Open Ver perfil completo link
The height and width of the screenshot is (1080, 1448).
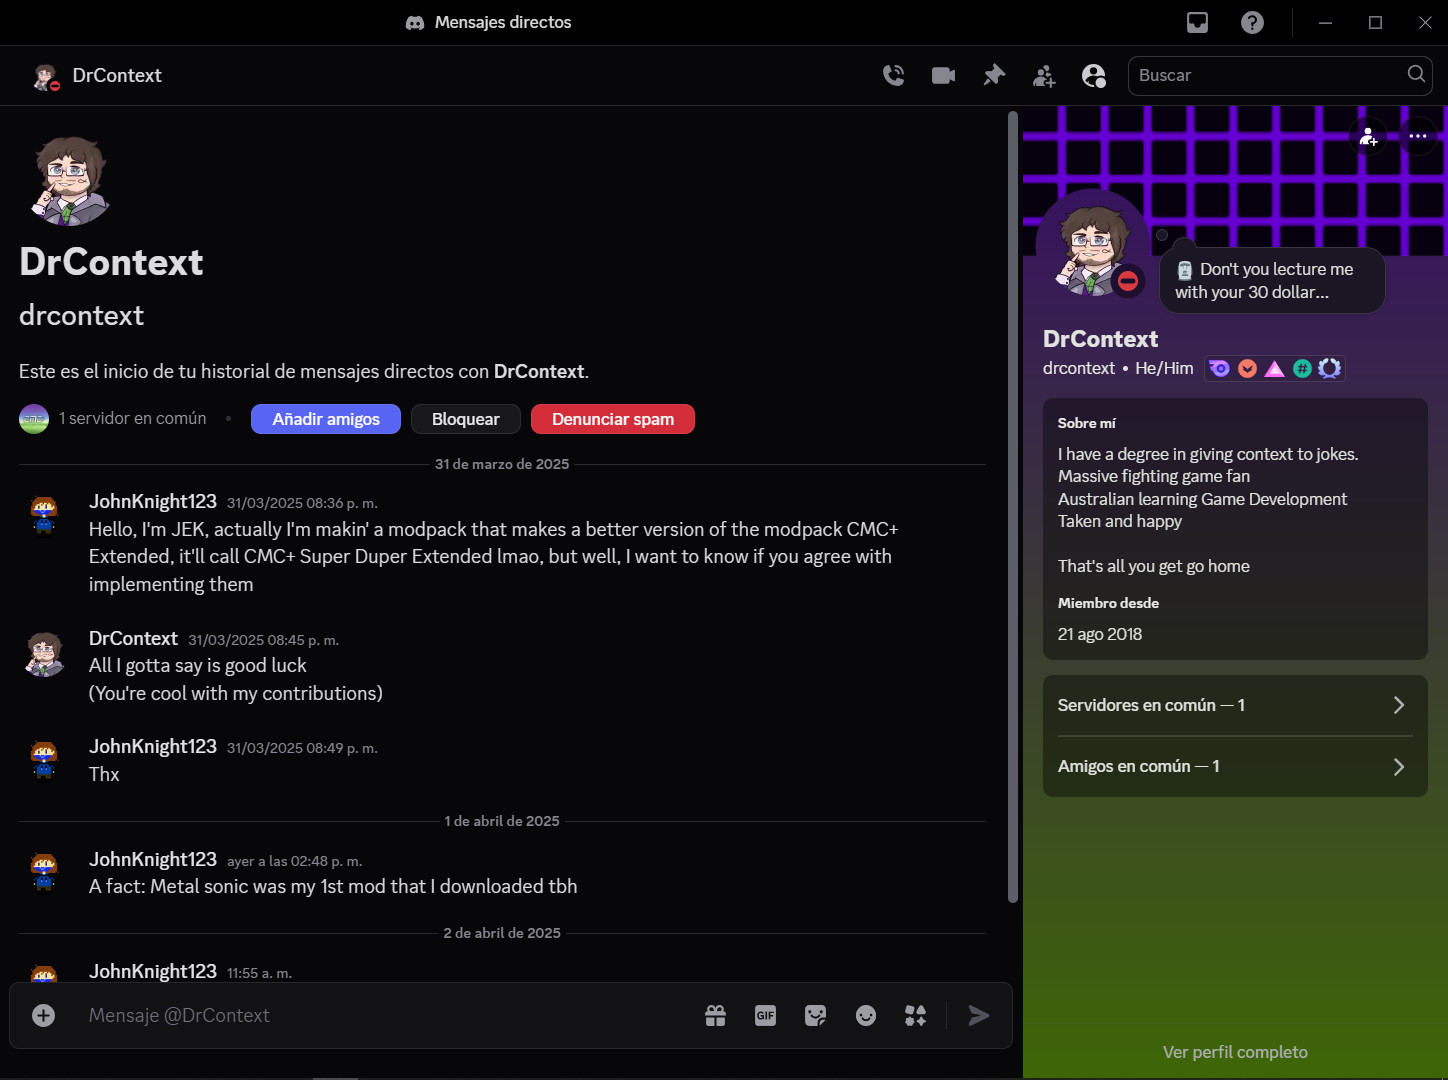[x=1235, y=1052]
